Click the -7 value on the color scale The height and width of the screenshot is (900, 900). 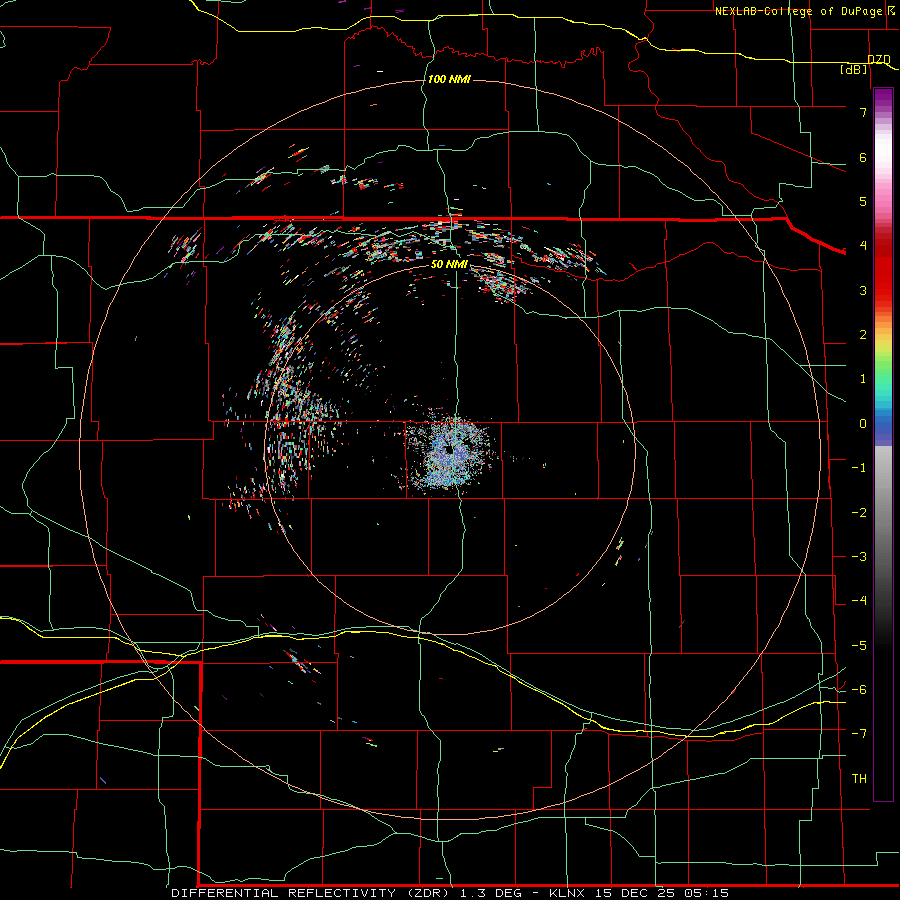pos(859,734)
